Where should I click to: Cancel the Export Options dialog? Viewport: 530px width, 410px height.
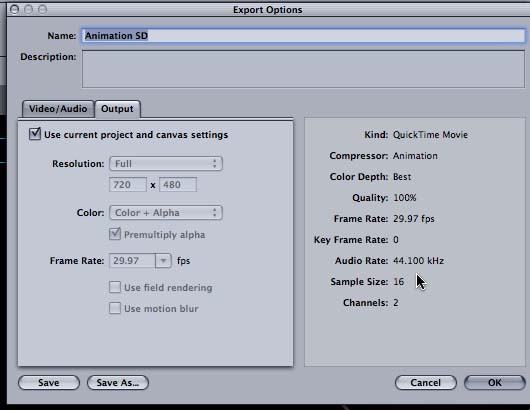pos(426,383)
